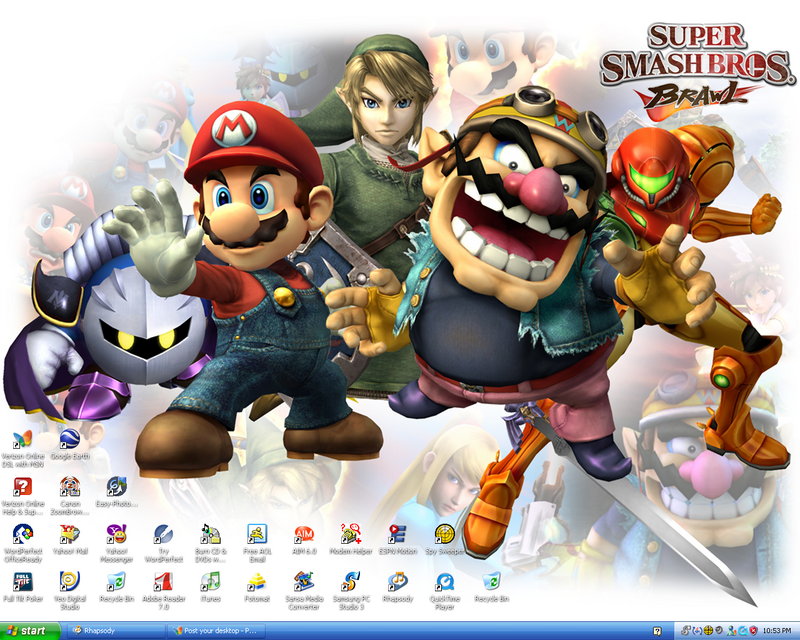This screenshot has width=800, height=640.
Task: Select the Sansa Media Converter icon
Action: coord(305,591)
